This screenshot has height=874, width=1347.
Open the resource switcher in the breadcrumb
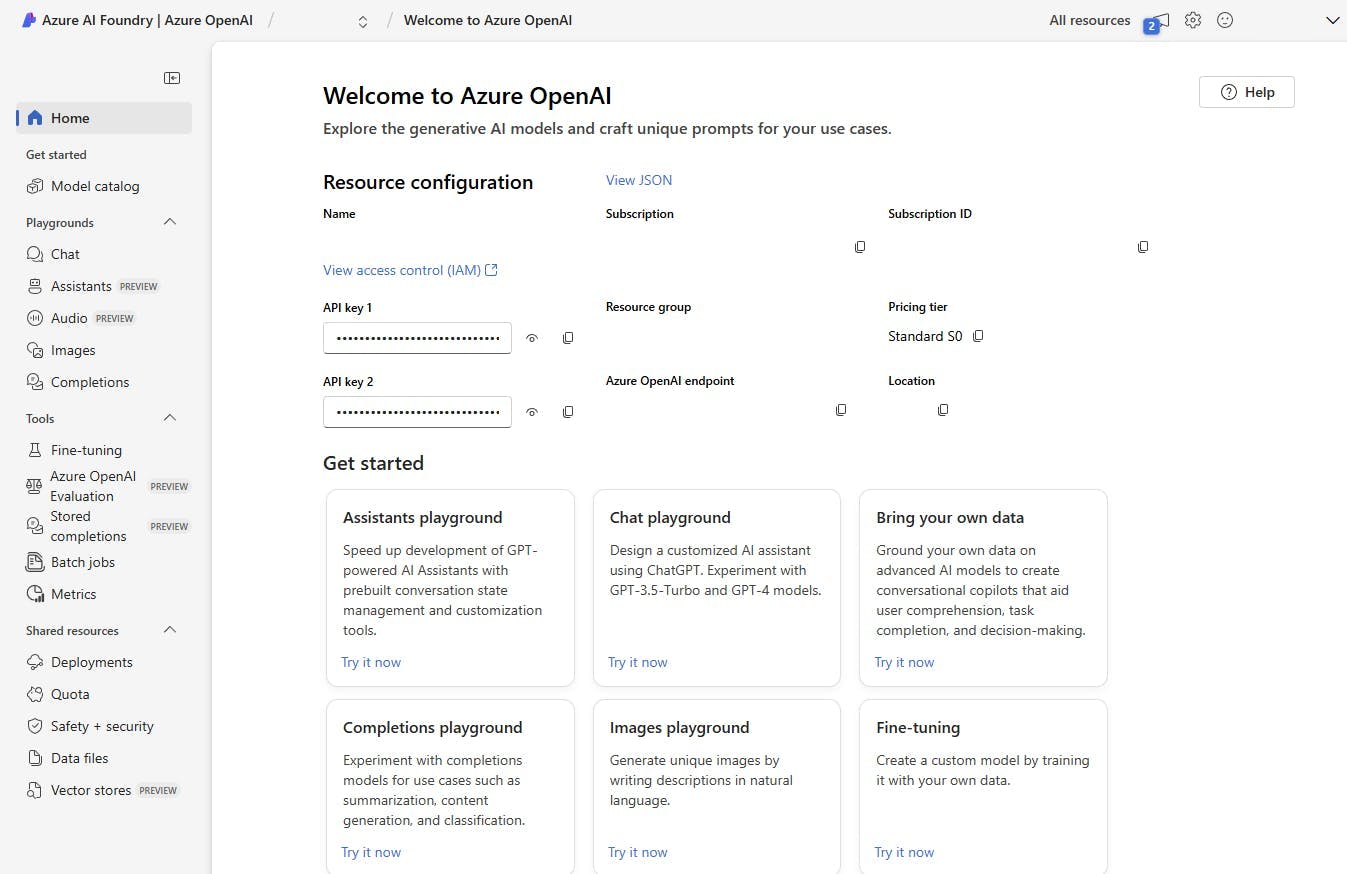click(x=363, y=21)
